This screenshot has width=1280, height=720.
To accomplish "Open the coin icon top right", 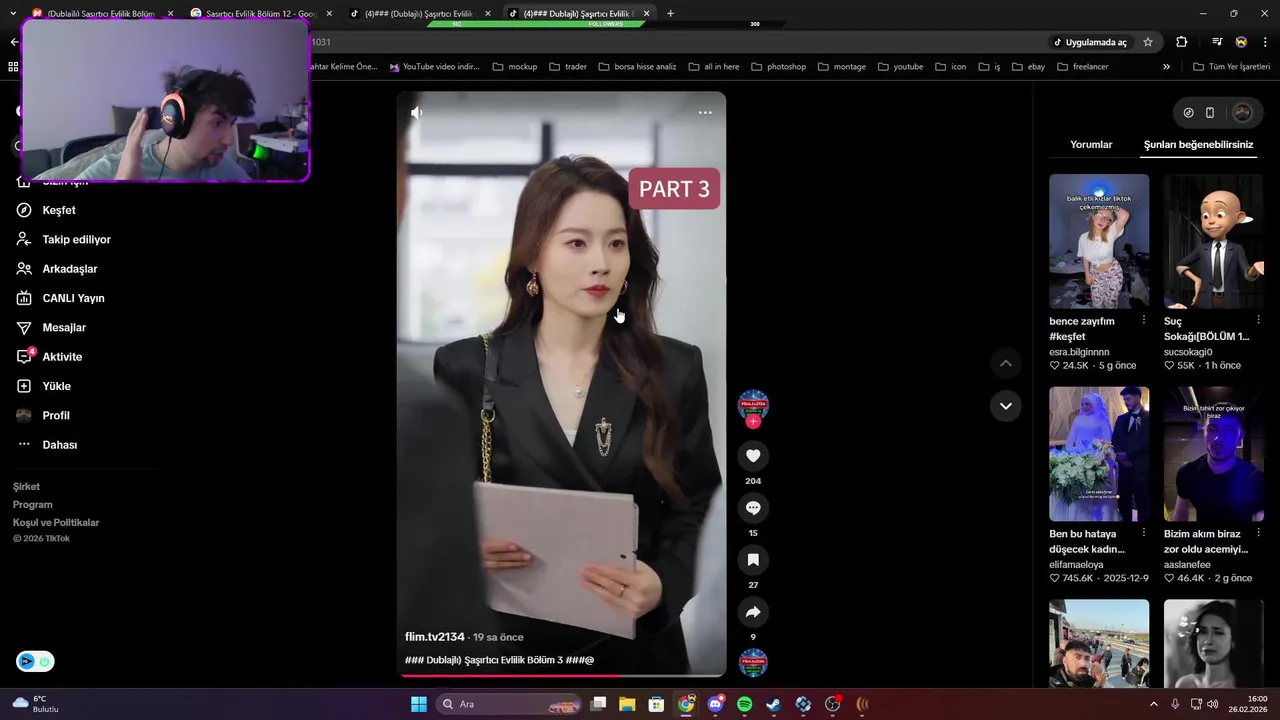I will 1188,113.
